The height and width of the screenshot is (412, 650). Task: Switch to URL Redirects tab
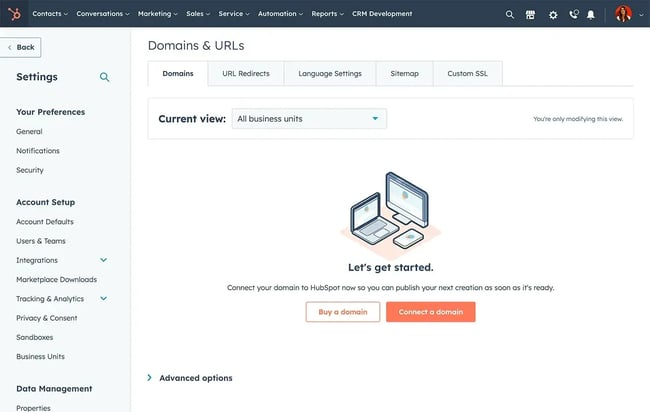click(x=246, y=74)
